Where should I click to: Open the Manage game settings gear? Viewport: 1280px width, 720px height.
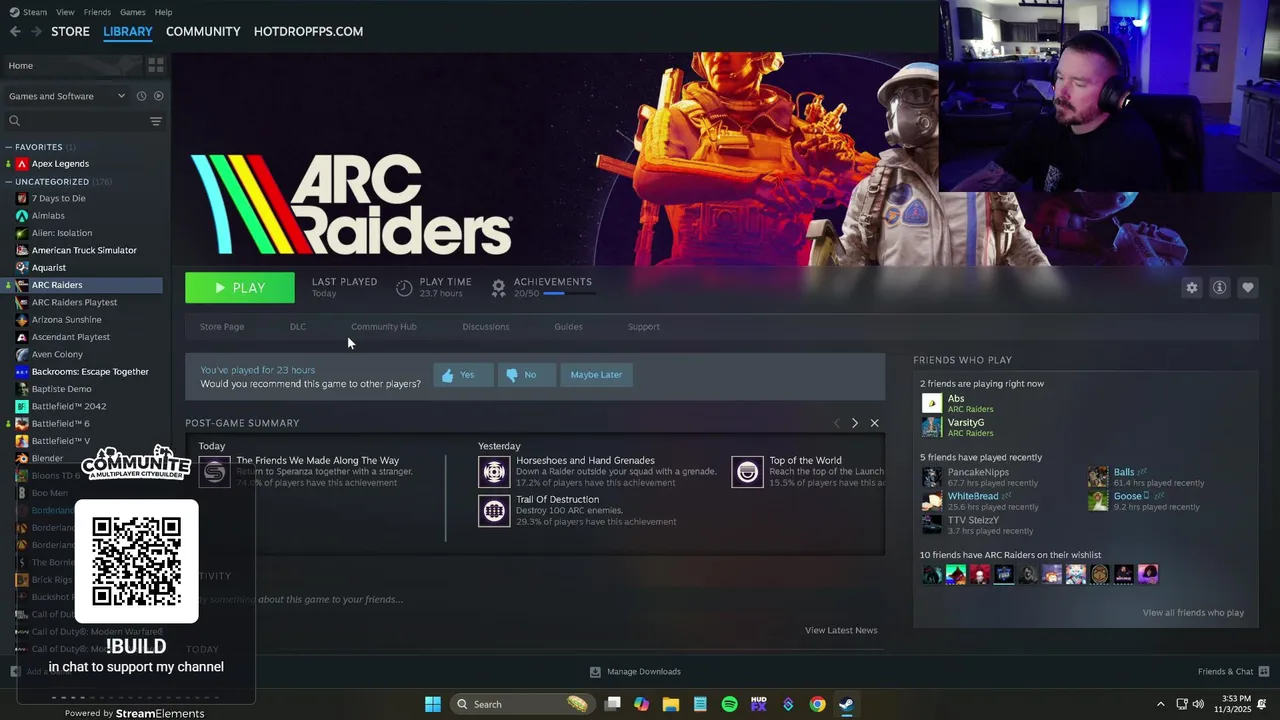point(1191,287)
